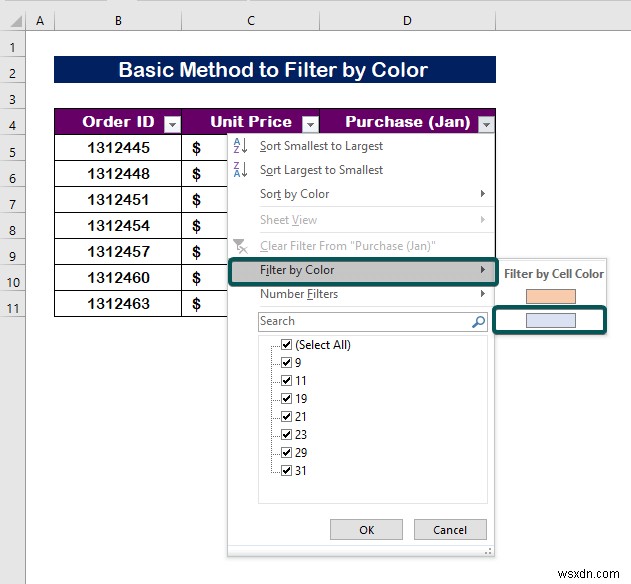Open the Sort by Color menu entry
Viewport: 631px width, 584px height.
[x=361, y=194]
